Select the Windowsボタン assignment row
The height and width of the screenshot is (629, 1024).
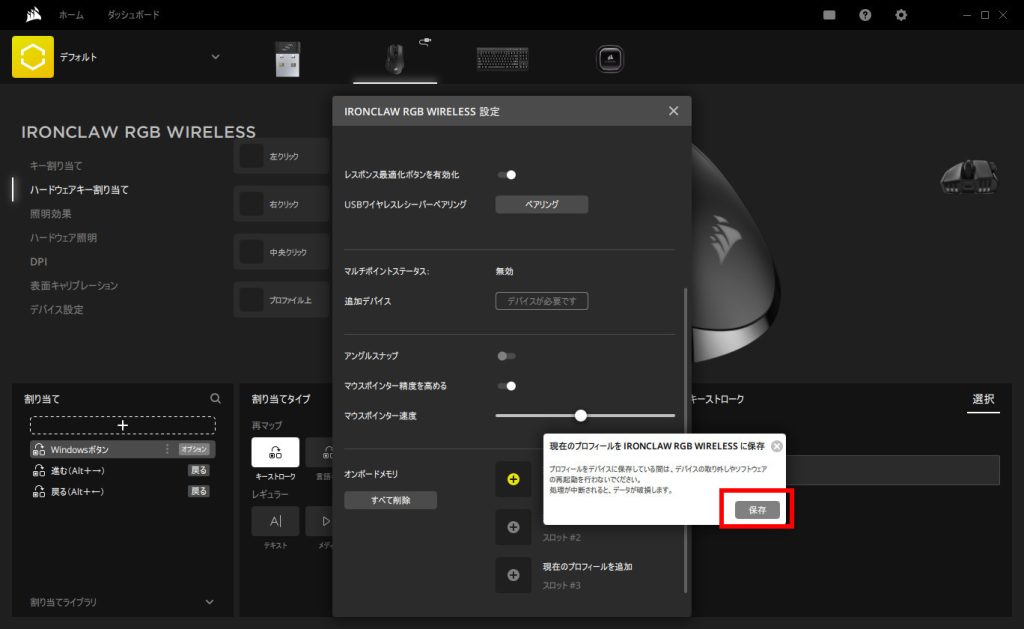[x=123, y=449]
